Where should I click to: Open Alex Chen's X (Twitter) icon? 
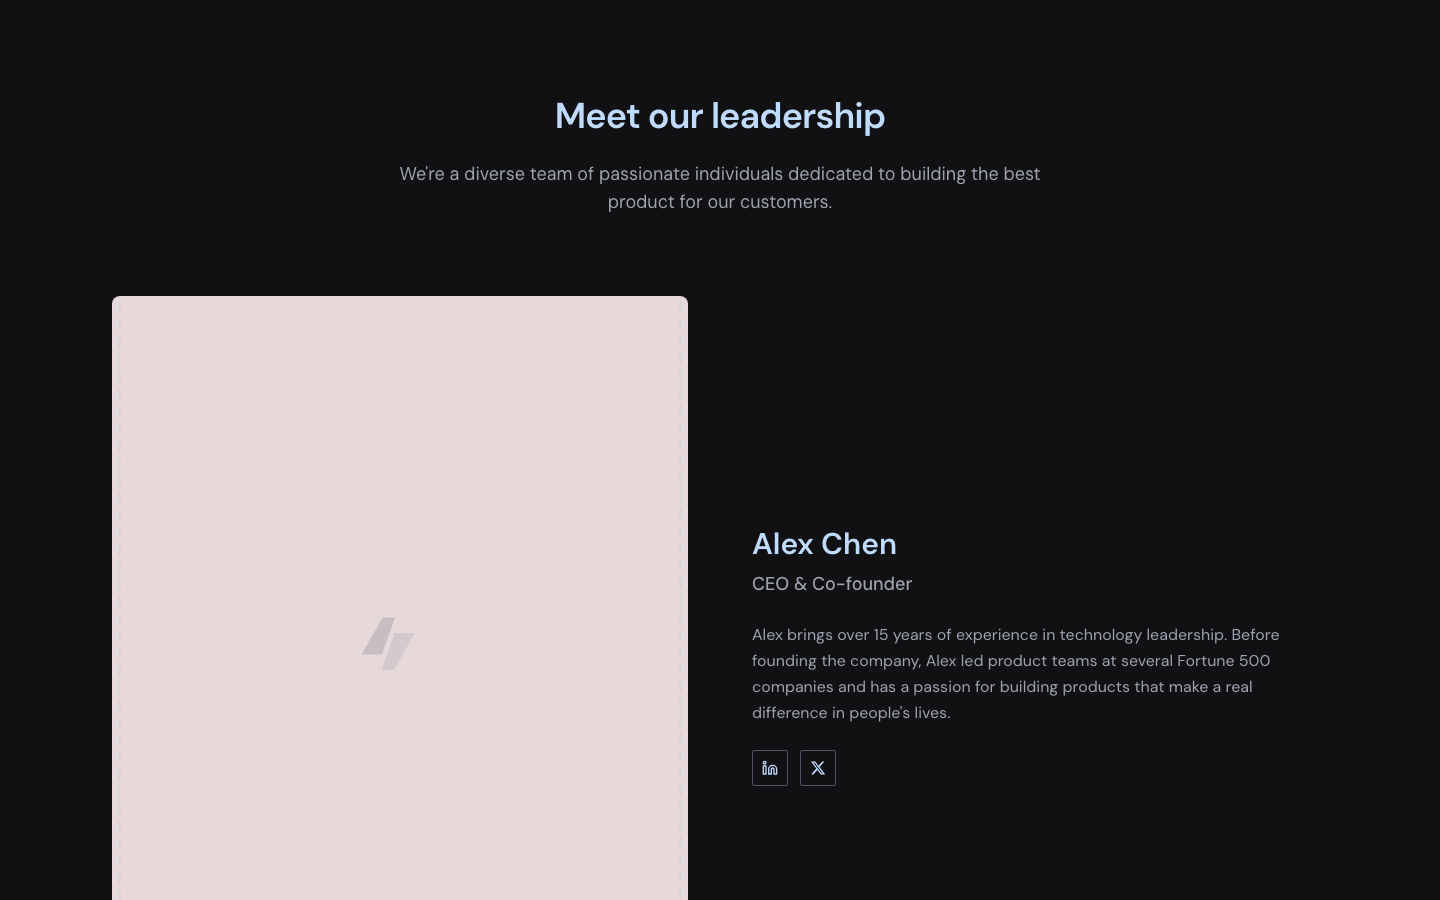point(818,768)
